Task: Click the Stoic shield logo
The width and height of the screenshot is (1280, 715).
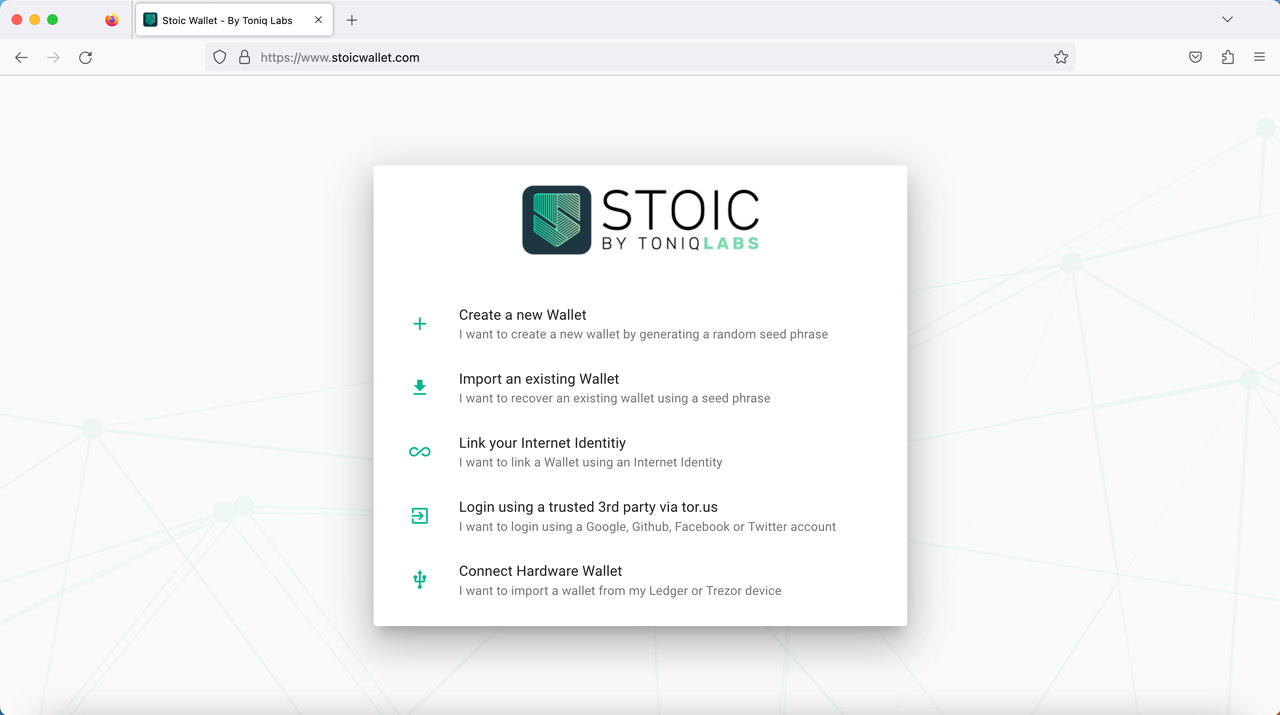Action: (557, 220)
